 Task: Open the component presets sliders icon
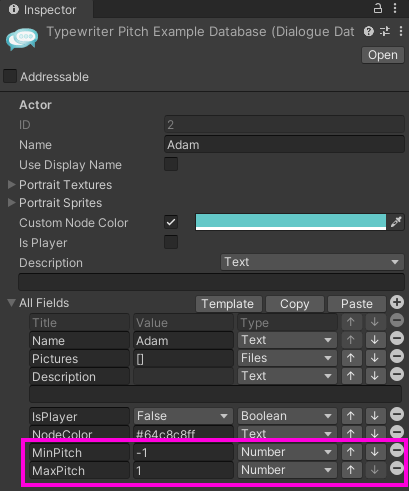point(385,31)
